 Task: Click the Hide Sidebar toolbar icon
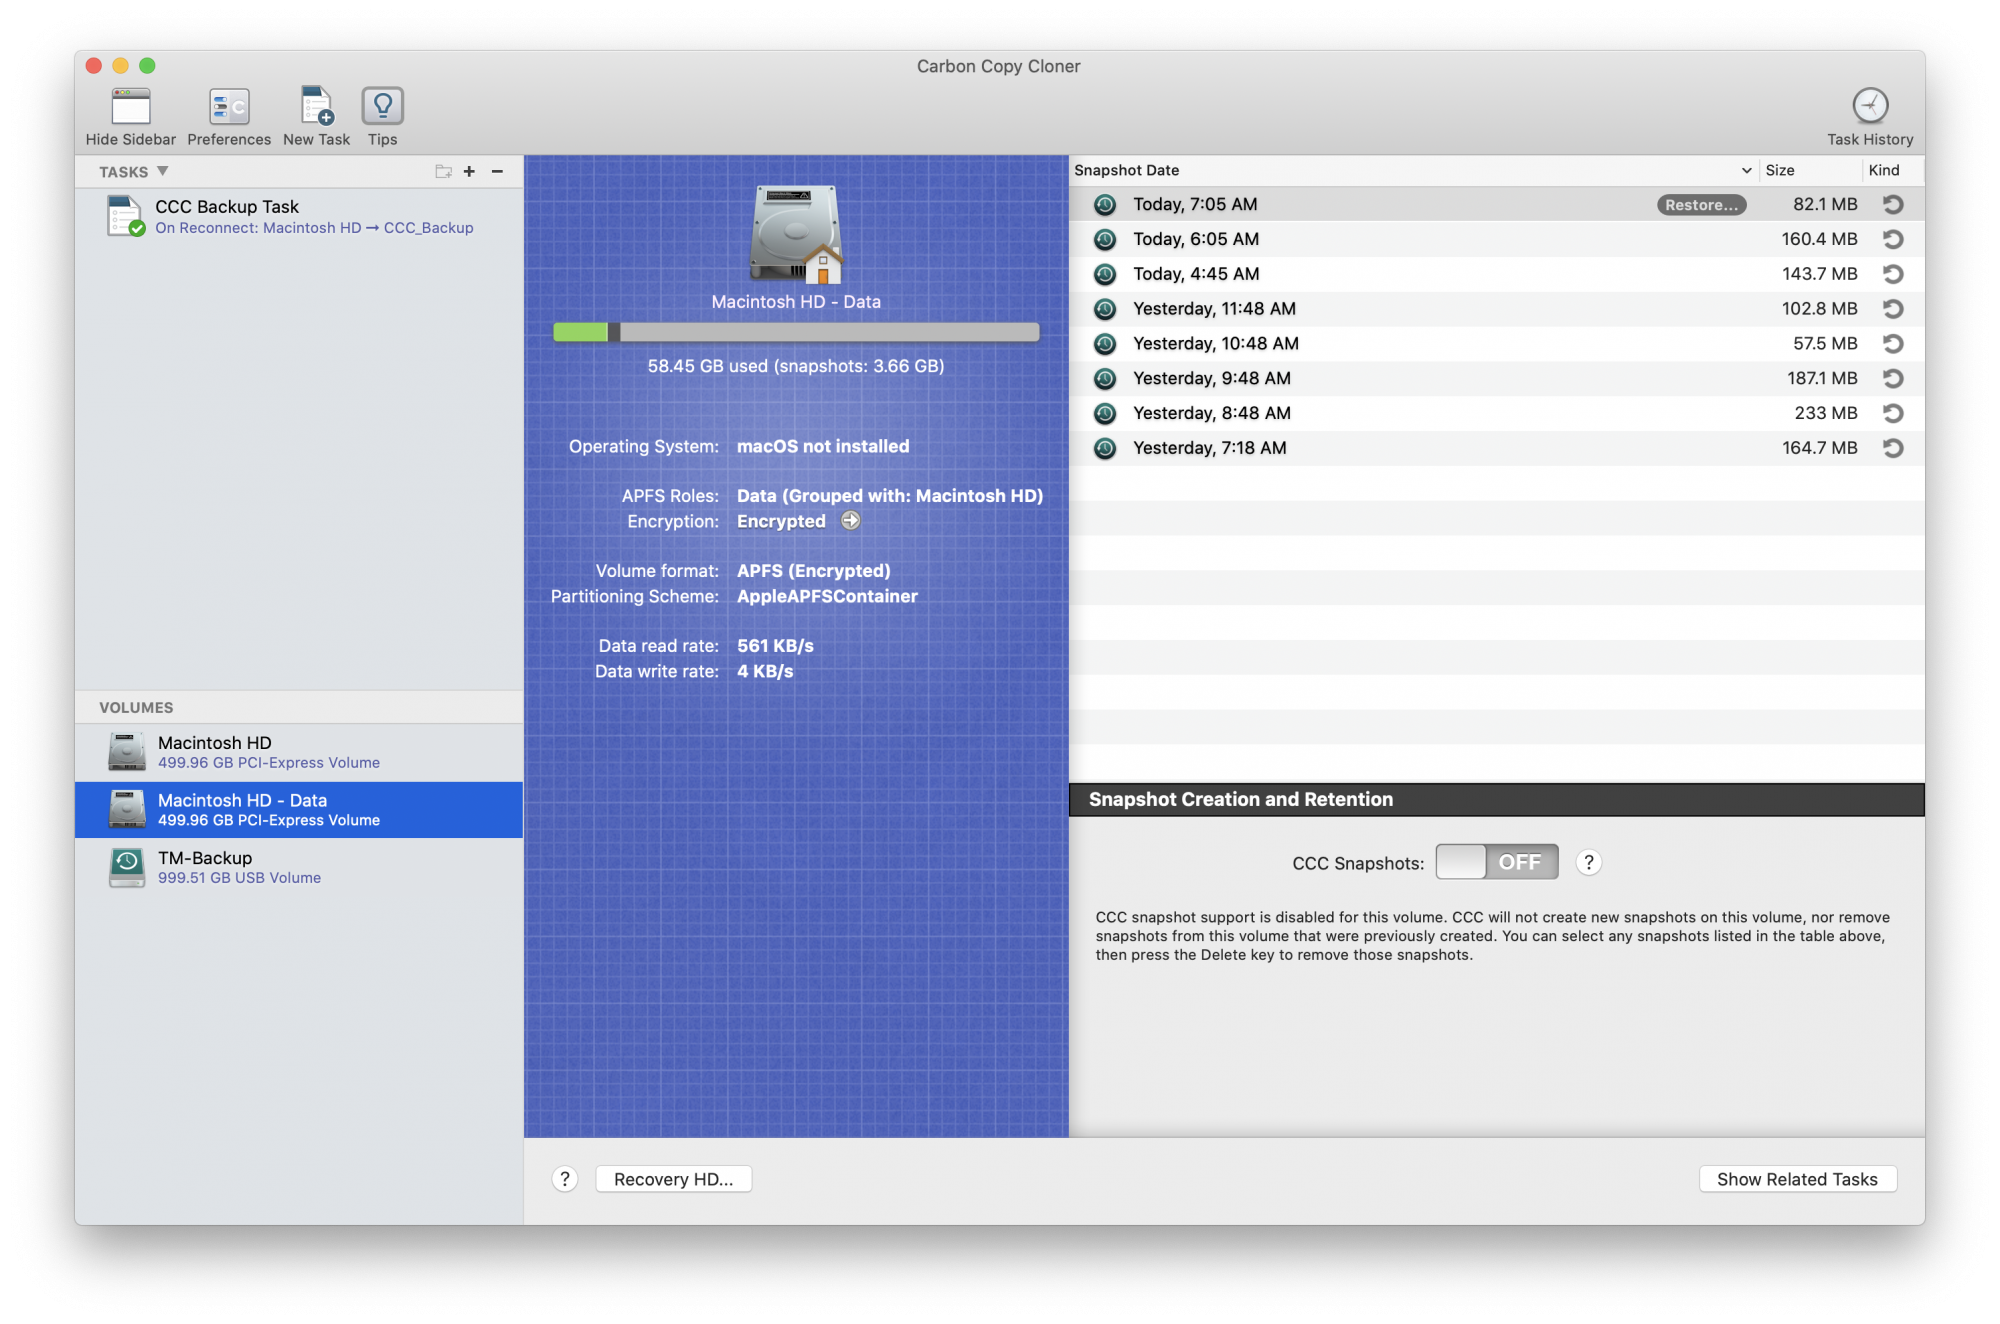pos(130,107)
